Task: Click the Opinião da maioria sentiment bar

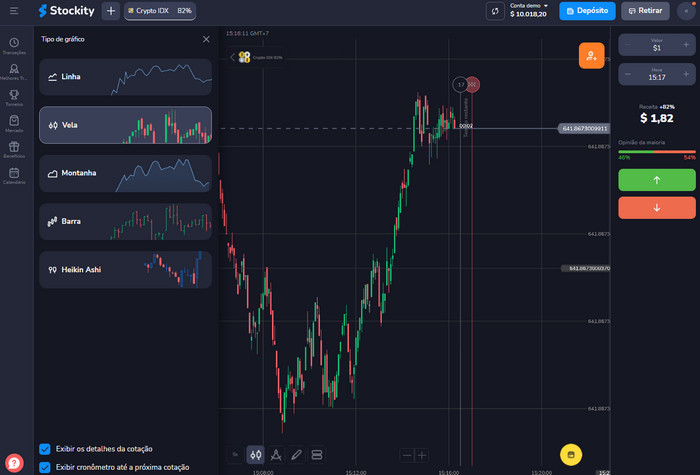Action: [657, 152]
